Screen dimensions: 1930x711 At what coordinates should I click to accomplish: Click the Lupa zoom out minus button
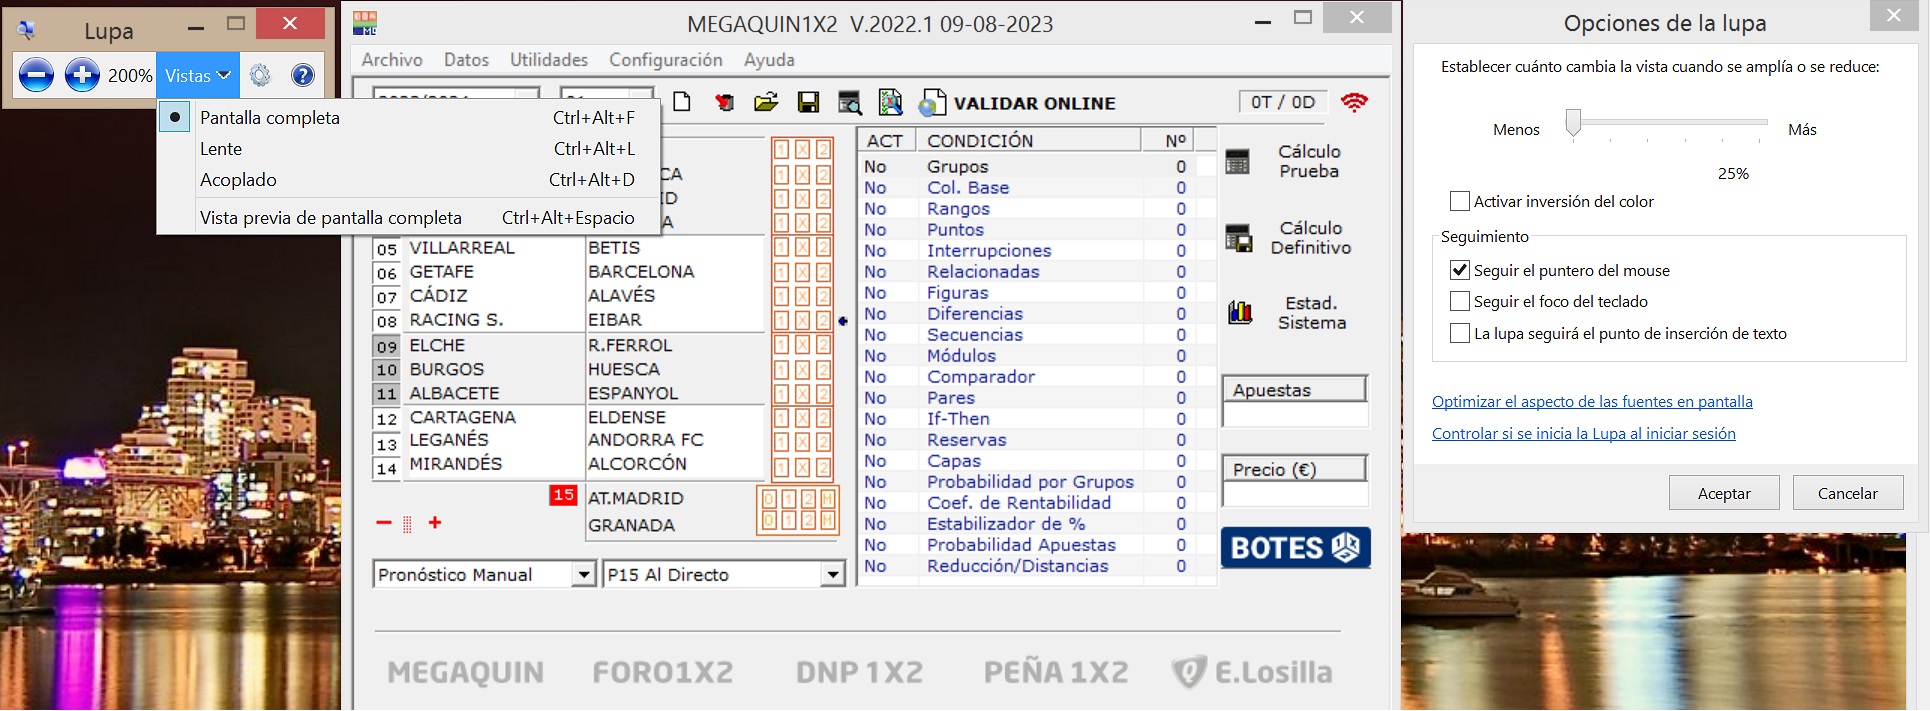click(x=36, y=75)
